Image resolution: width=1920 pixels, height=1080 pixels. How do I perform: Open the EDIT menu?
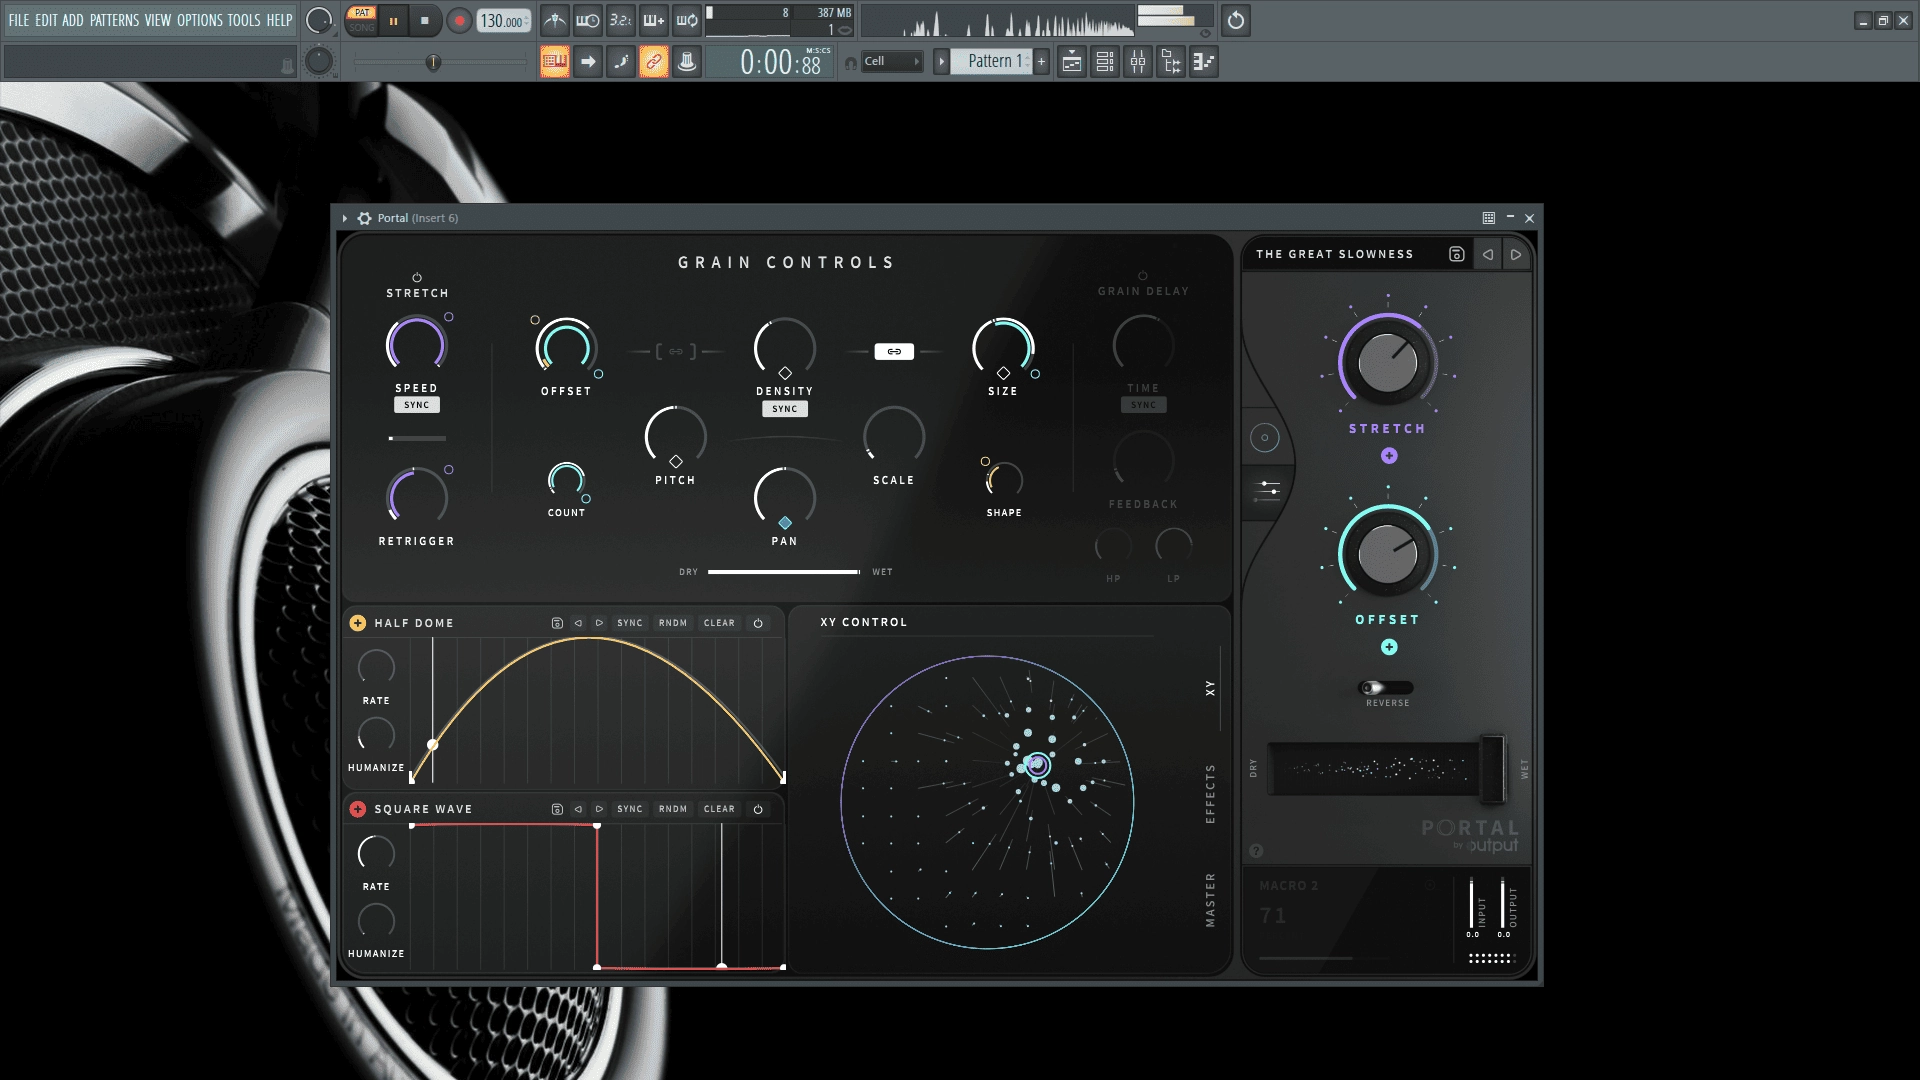click(x=46, y=20)
